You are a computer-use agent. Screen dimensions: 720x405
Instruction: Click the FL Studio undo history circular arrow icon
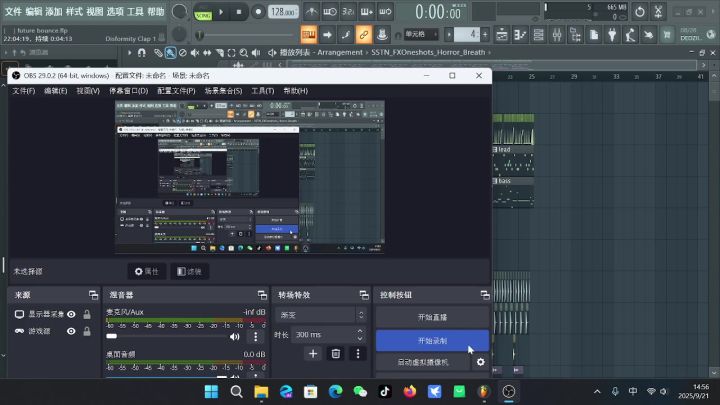point(640,11)
